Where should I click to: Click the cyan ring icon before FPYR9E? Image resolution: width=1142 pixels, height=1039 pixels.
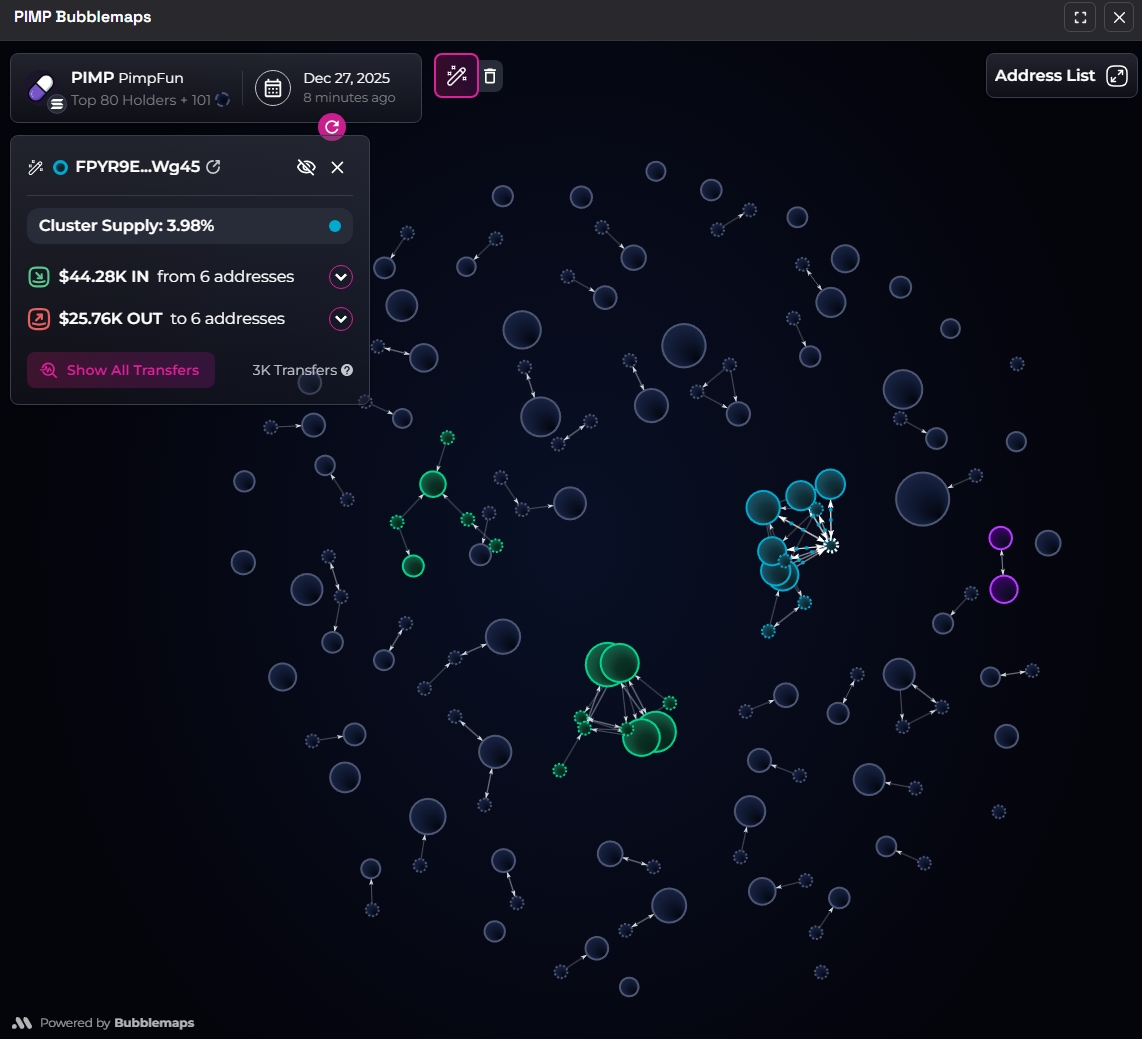point(60,167)
